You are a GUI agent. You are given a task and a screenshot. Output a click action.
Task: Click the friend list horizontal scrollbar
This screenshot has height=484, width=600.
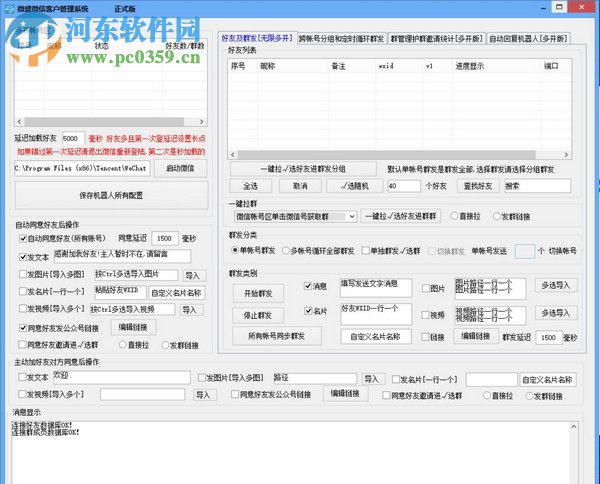(x=399, y=155)
